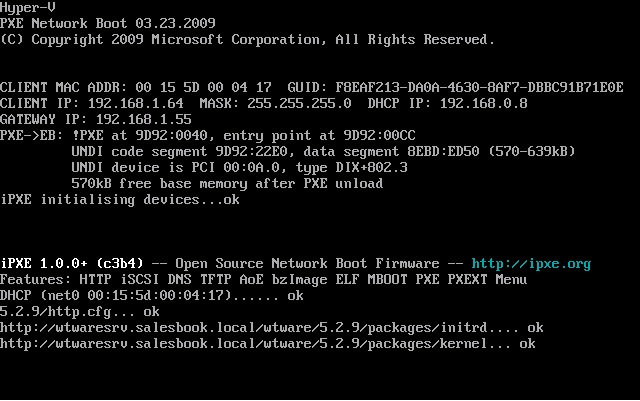Click the kernel package URL line
Viewport: 640px width, 401px height.
(268, 343)
